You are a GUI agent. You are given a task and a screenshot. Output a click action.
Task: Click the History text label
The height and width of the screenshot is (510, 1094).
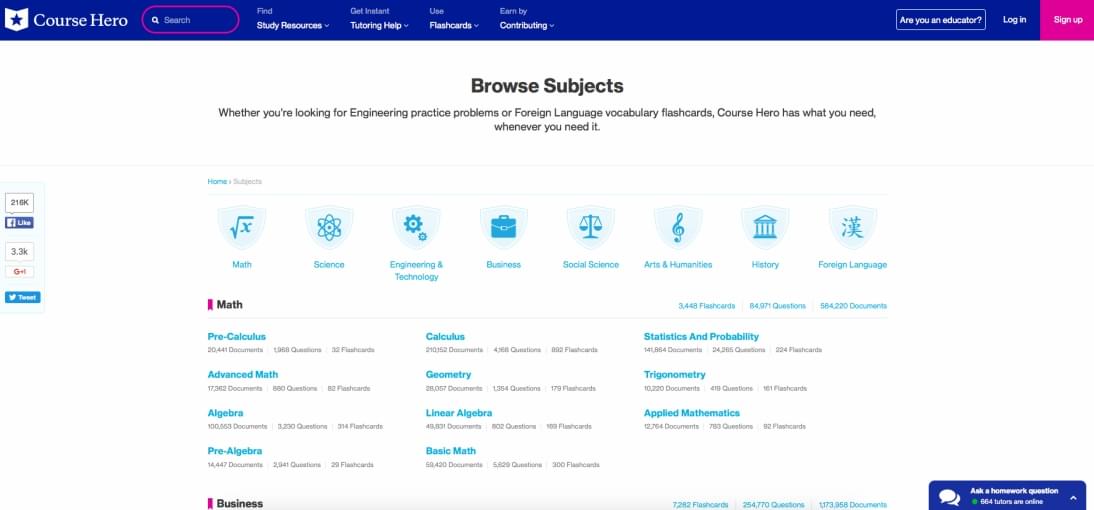click(765, 264)
